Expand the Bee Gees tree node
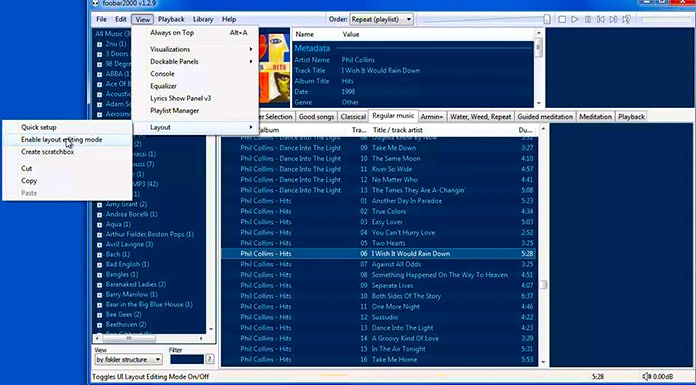The height and width of the screenshot is (385, 696). (x=99, y=315)
